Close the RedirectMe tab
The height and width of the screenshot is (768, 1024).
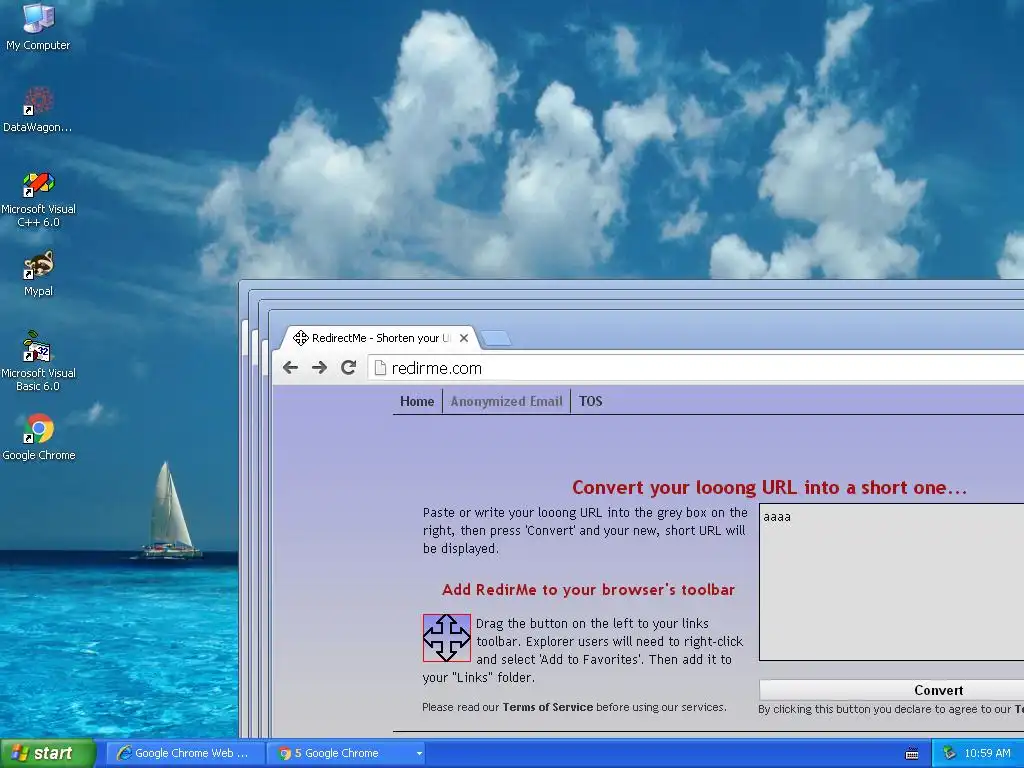click(464, 338)
